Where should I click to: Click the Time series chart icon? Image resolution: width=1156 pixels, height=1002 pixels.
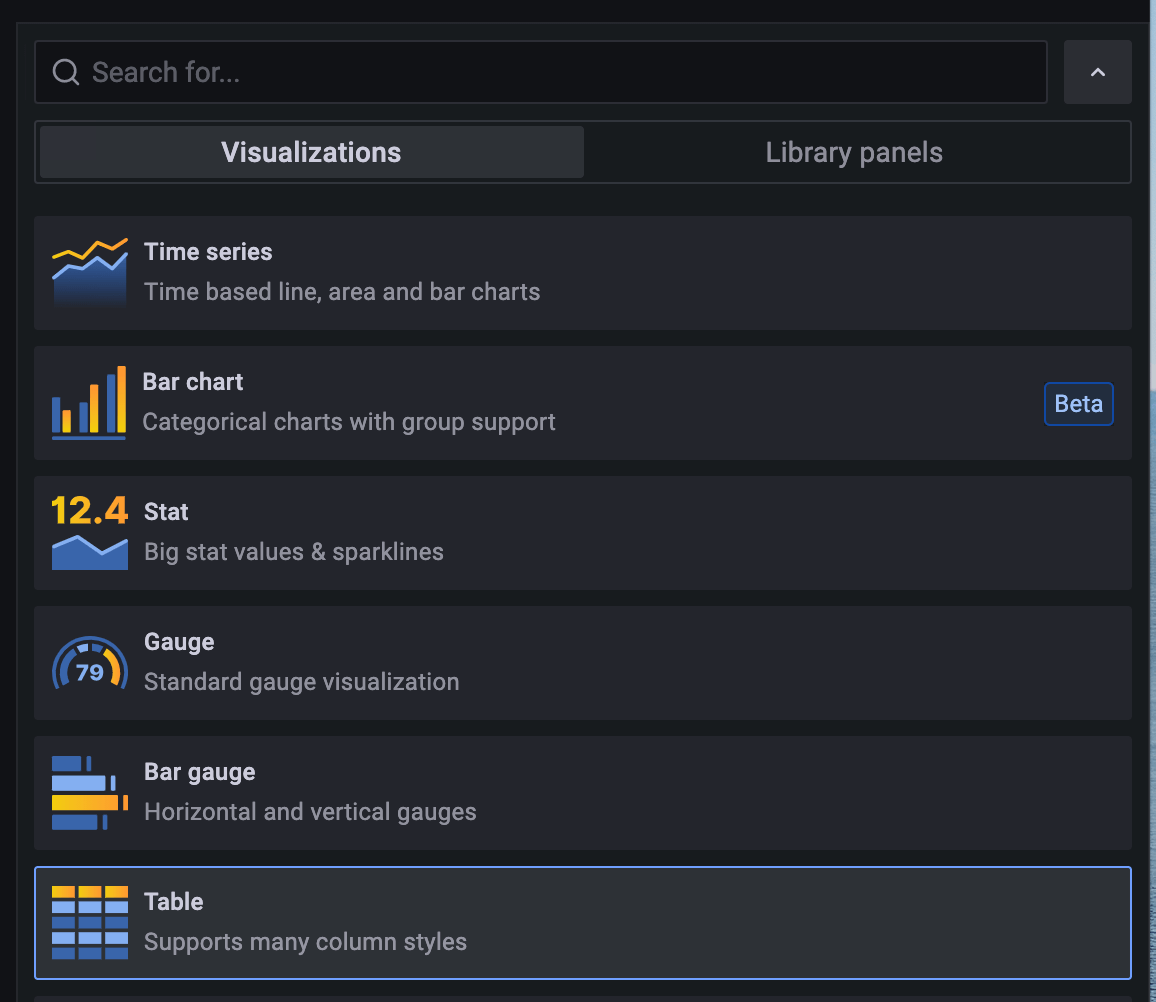[x=90, y=273]
